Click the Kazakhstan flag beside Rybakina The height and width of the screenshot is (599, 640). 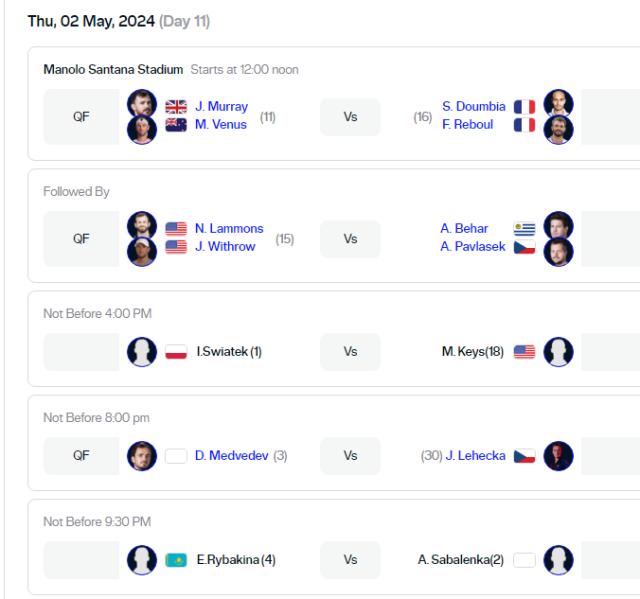point(176,560)
